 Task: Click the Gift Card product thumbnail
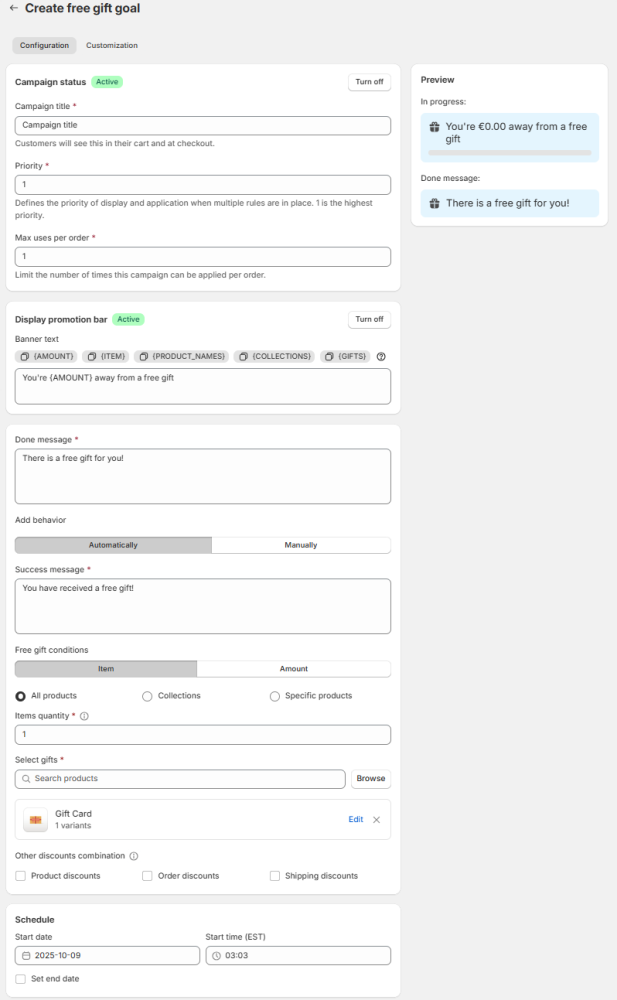click(x=36, y=820)
